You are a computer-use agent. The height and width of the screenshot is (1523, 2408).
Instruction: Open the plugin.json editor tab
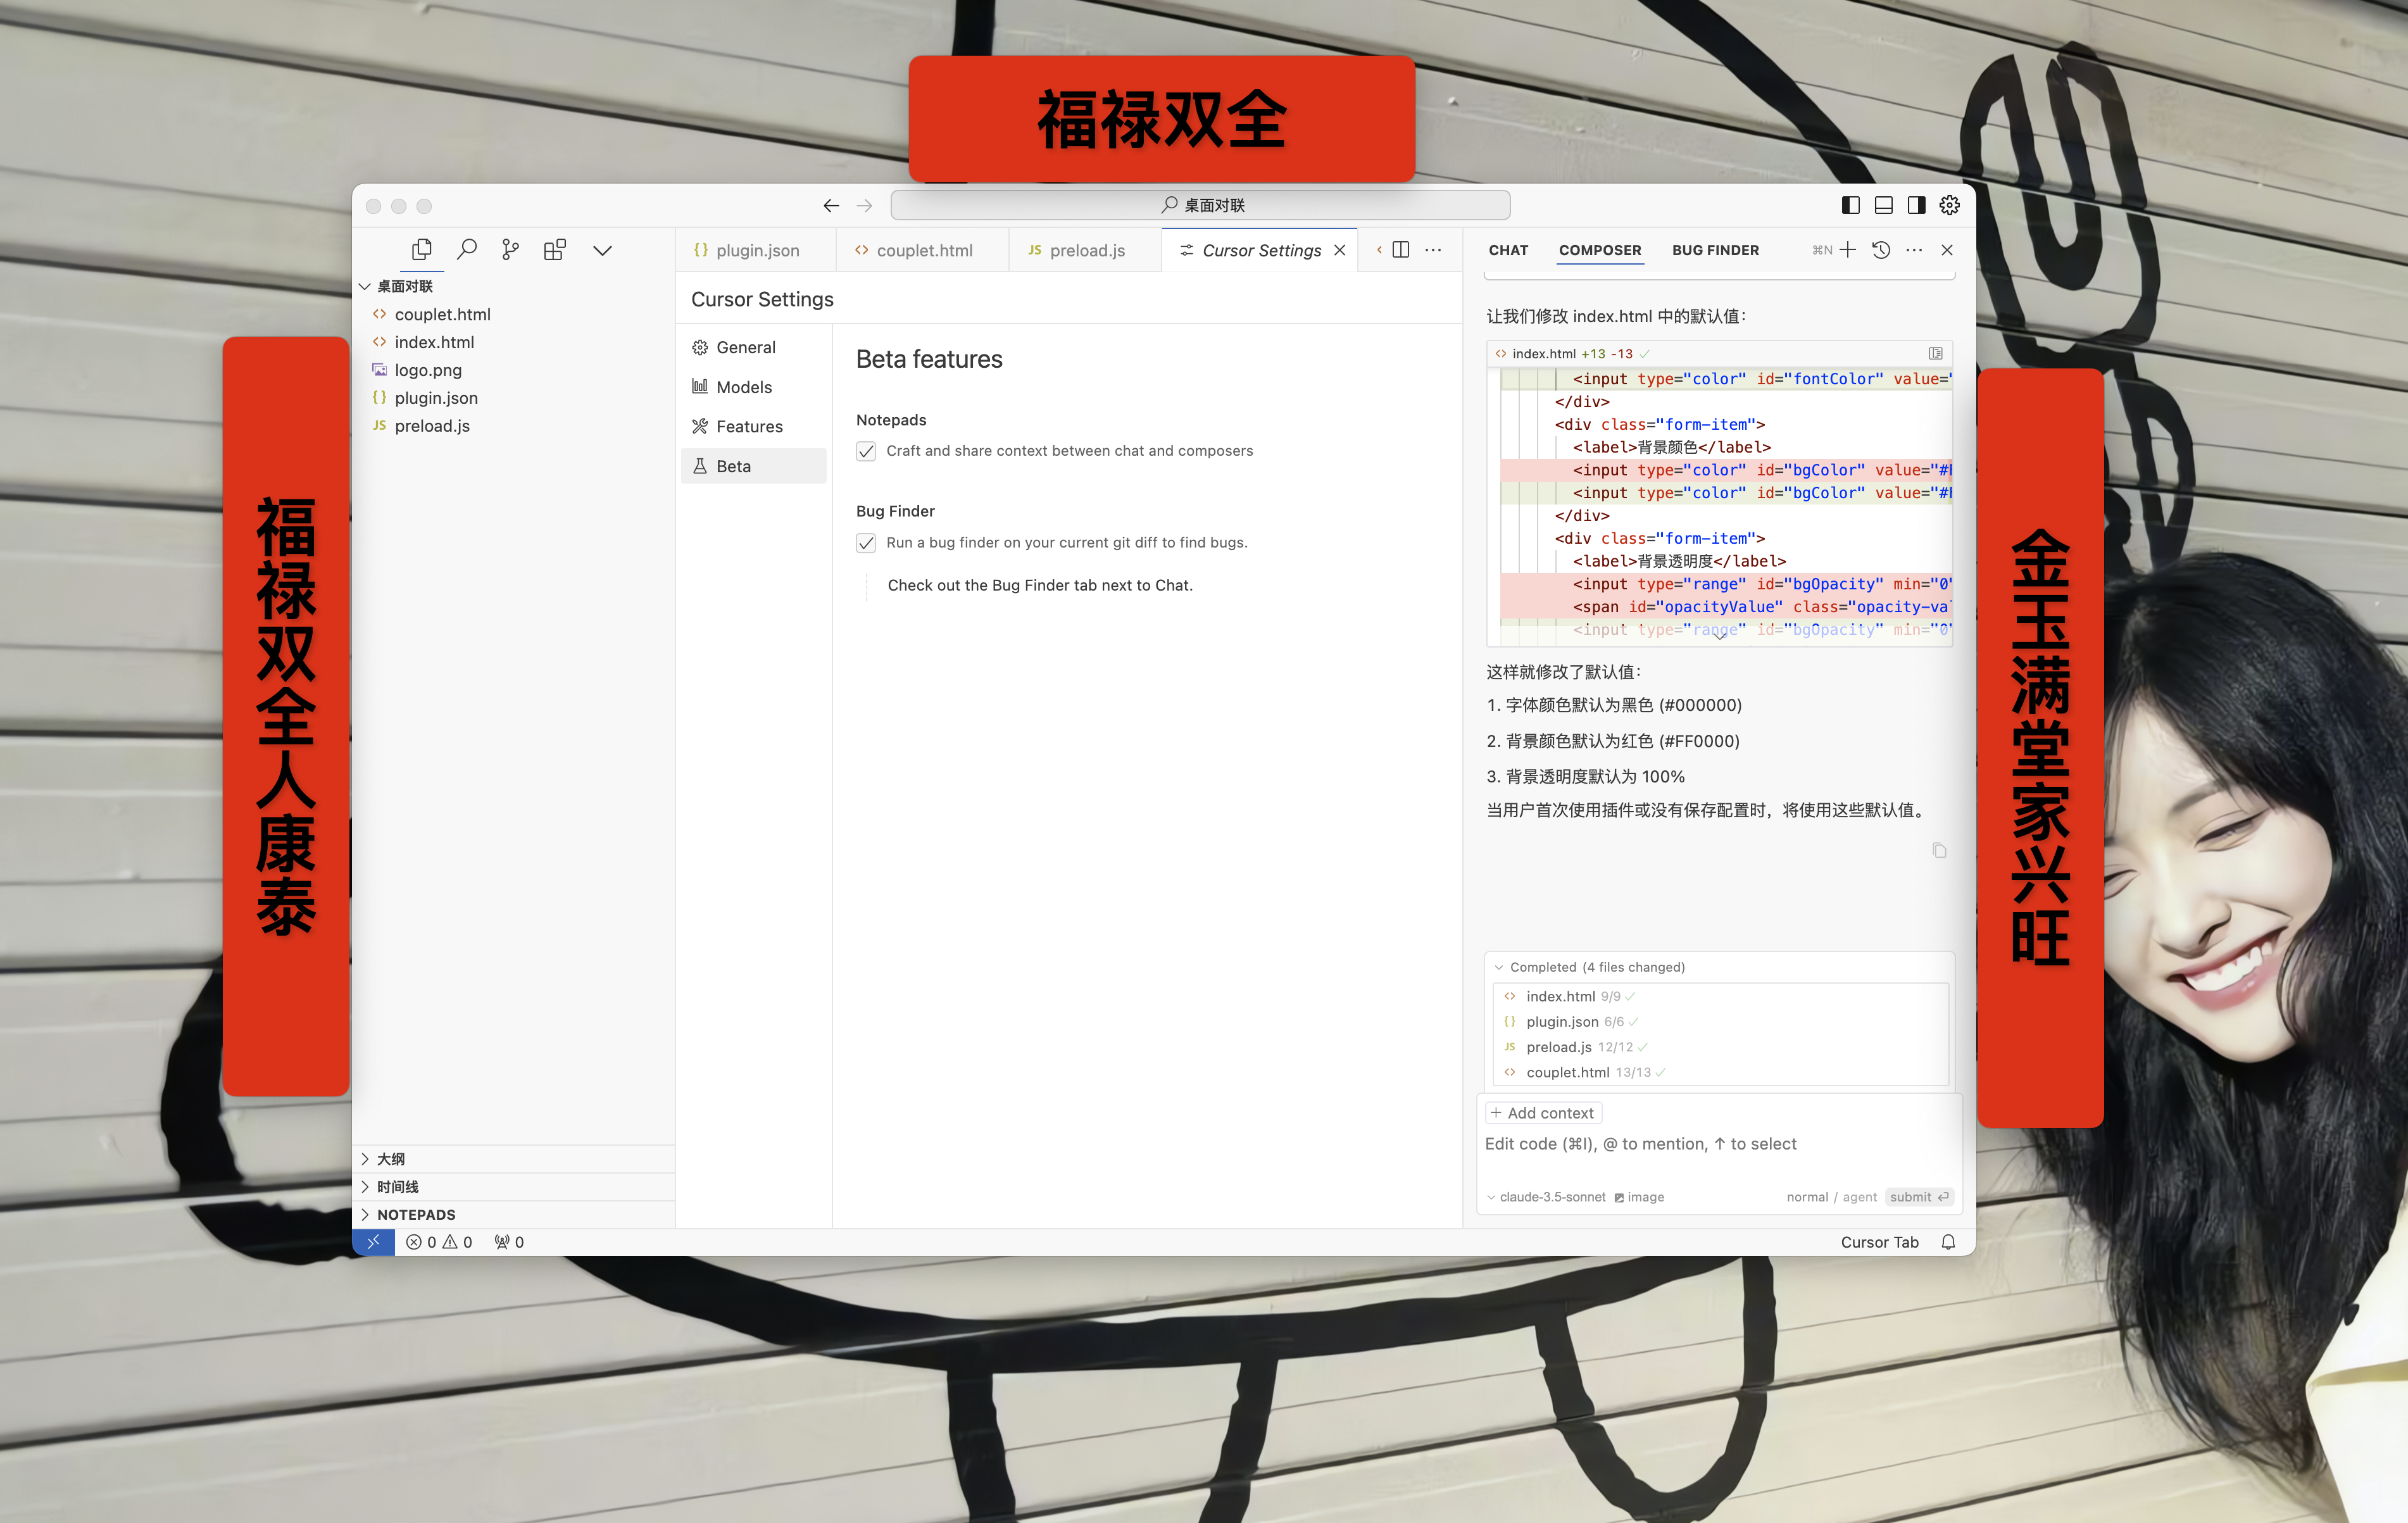click(756, 250)
